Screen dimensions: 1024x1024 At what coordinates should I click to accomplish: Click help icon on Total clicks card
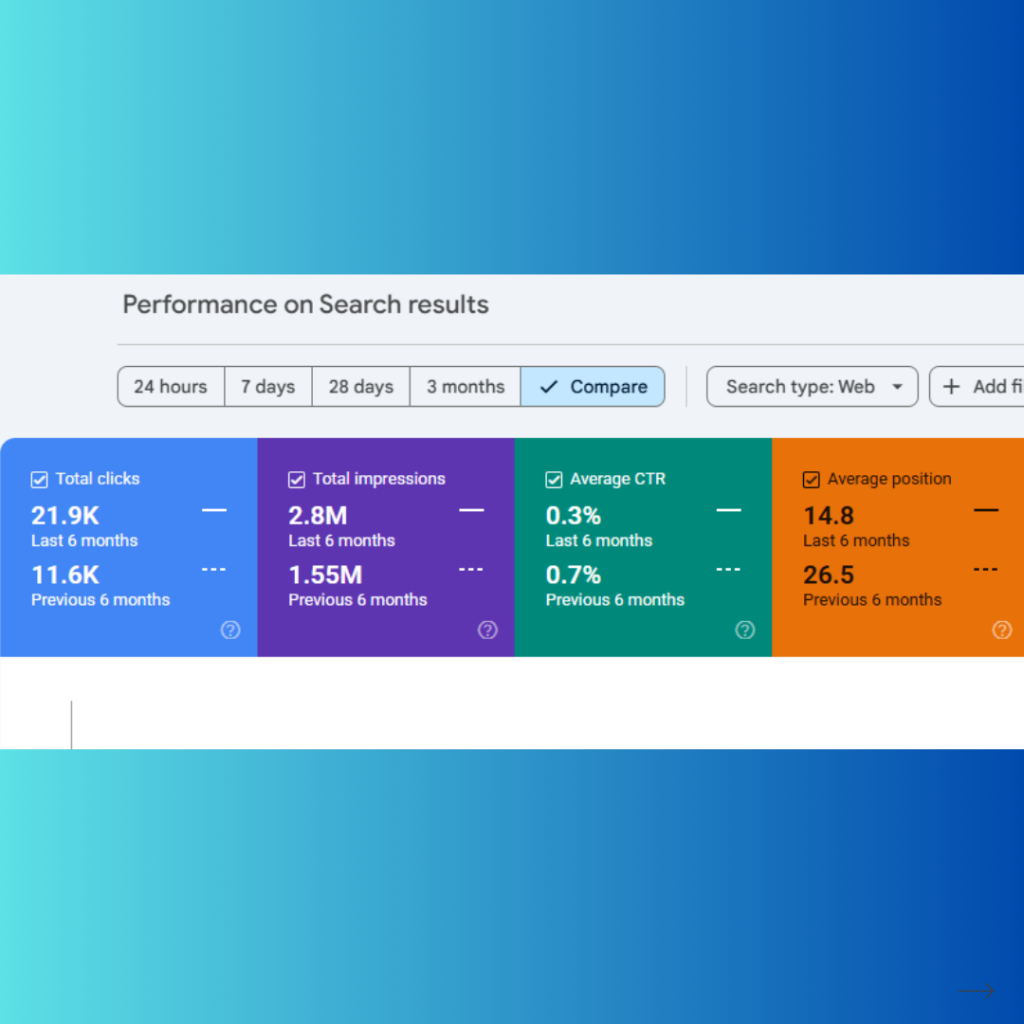[230, 630]
